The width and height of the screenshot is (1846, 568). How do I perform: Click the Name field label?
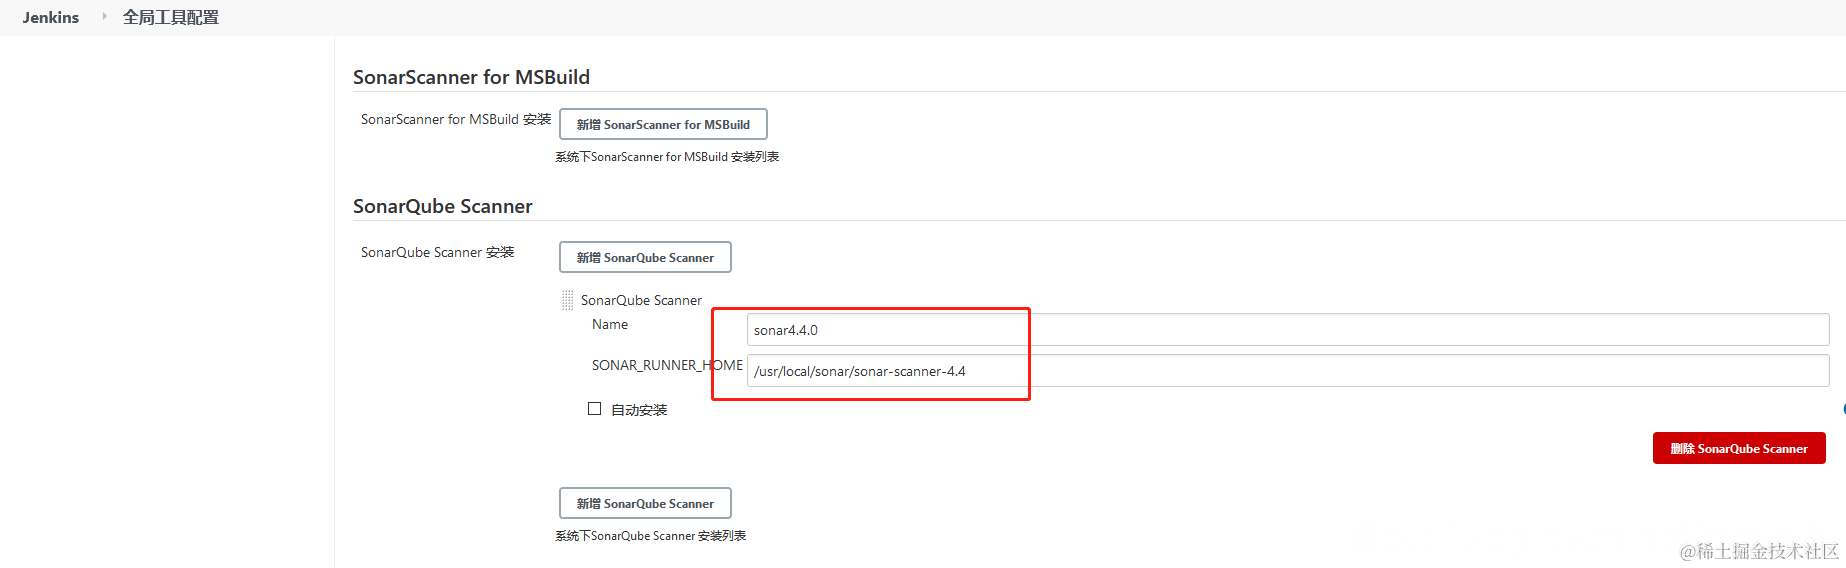610,324
